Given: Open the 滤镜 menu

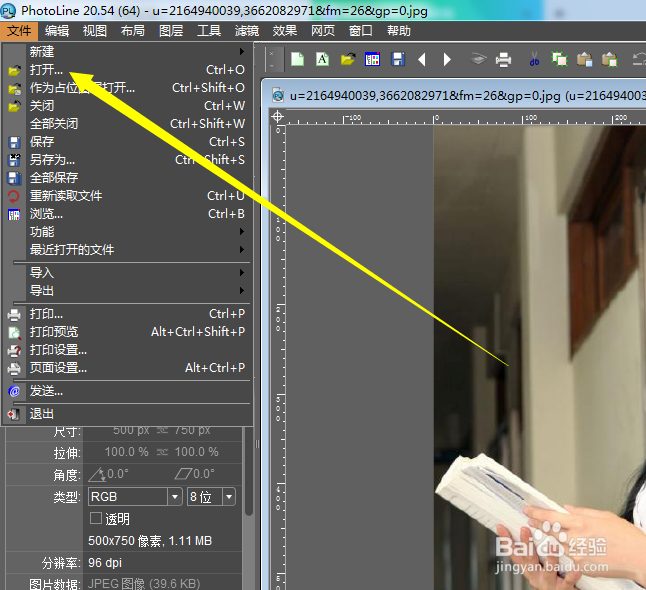Looking at the screenshot, I should point(247,31).
